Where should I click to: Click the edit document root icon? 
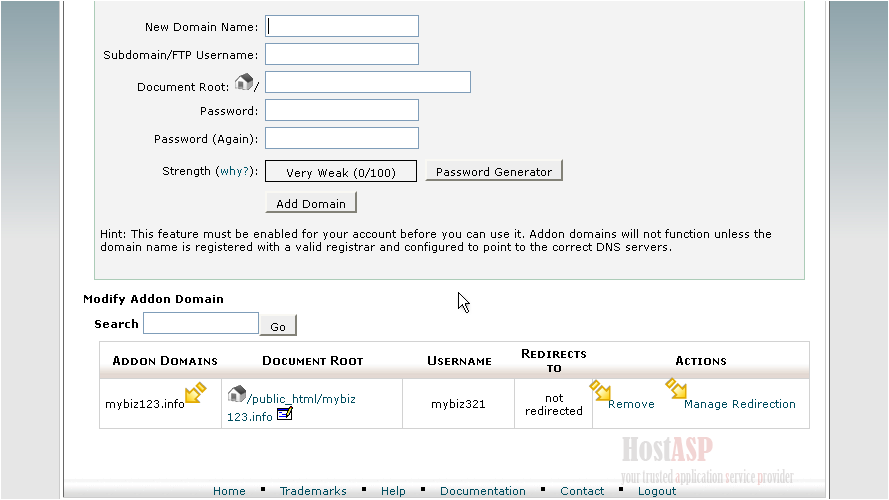pyautogui.click(x=284, y=413)
